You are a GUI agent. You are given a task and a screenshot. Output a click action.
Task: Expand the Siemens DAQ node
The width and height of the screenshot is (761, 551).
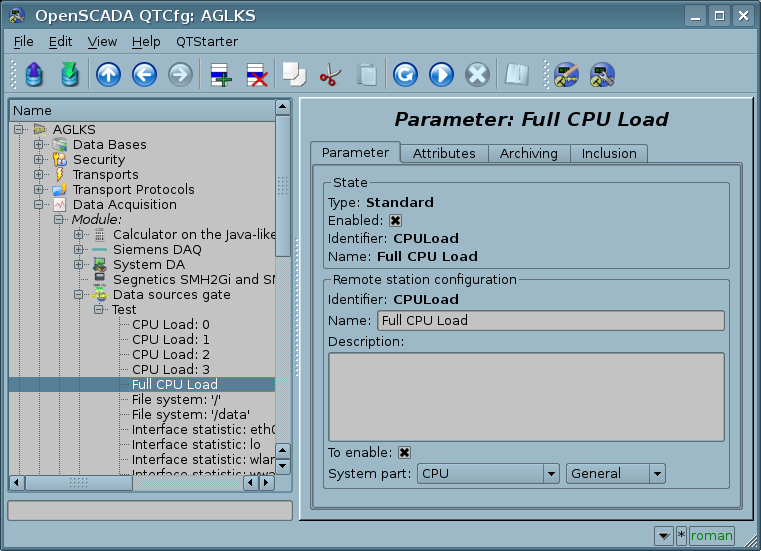click(x=79, y=250)
